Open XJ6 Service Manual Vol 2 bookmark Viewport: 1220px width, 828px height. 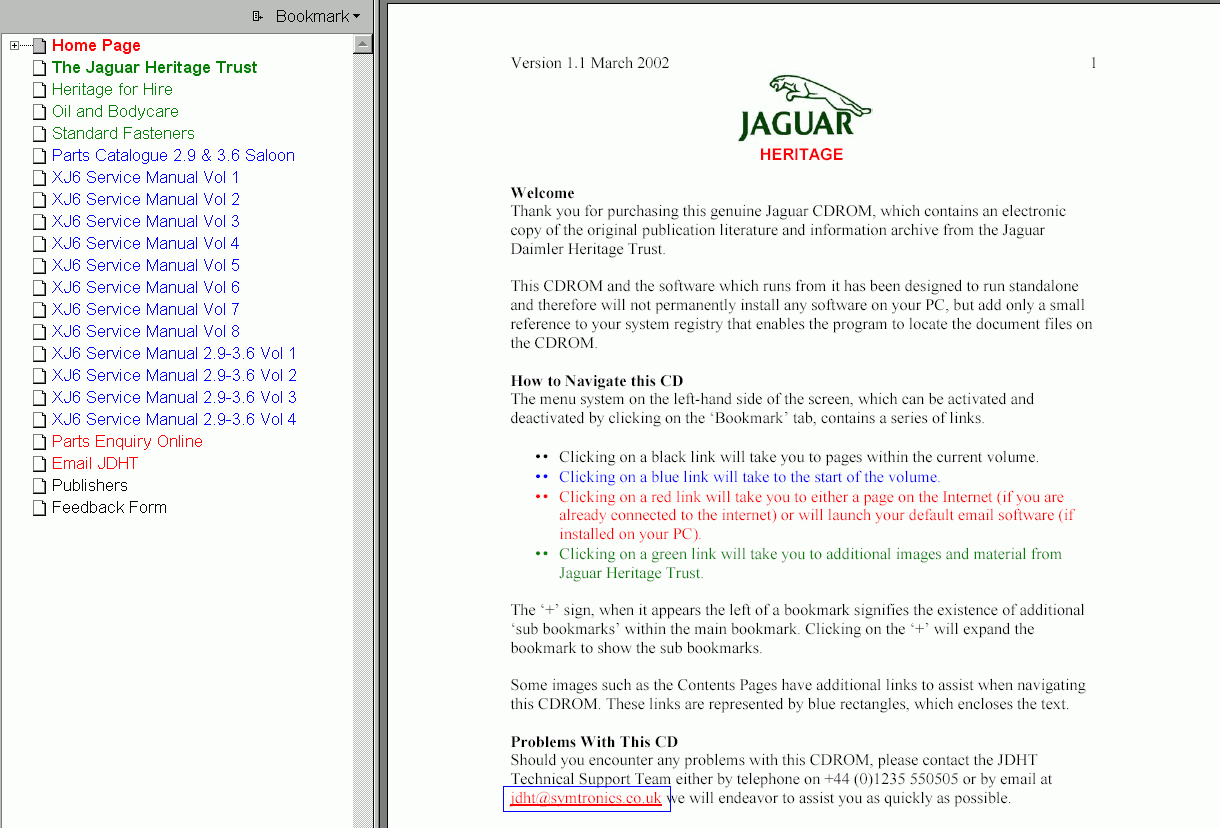pyautogui.click(x=146, y=199)
